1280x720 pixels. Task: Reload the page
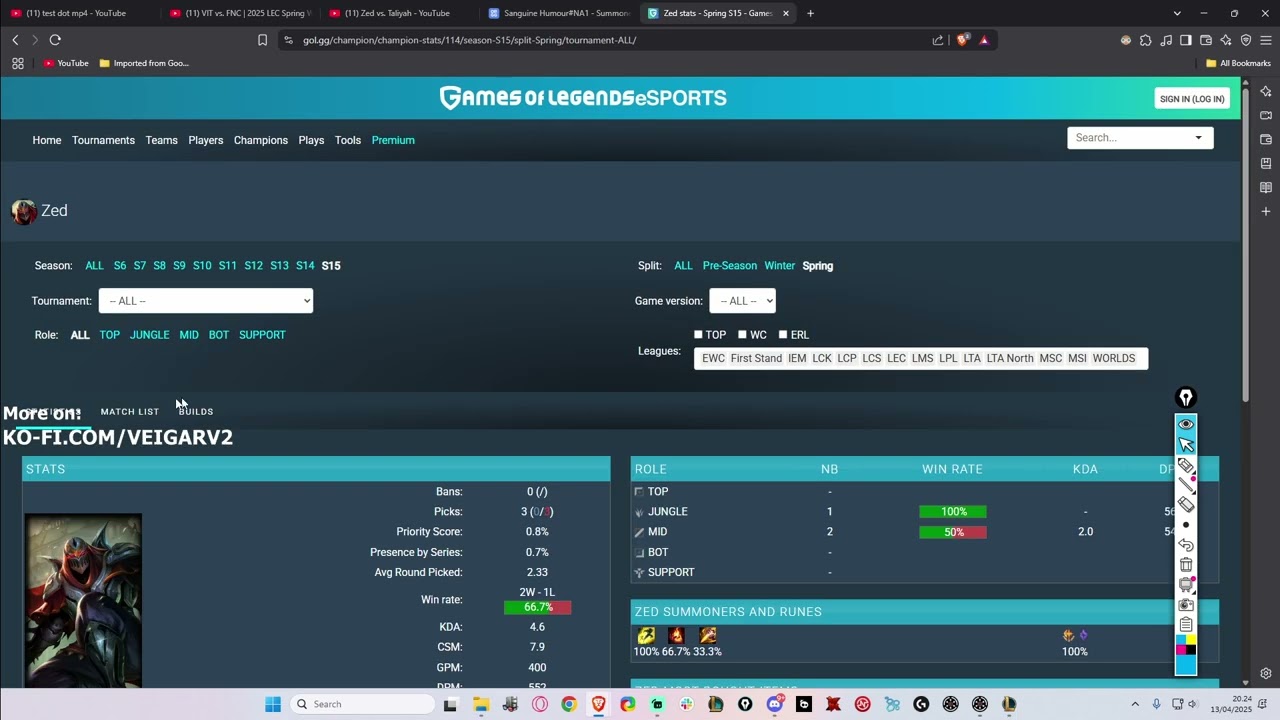tap(55, 40)
